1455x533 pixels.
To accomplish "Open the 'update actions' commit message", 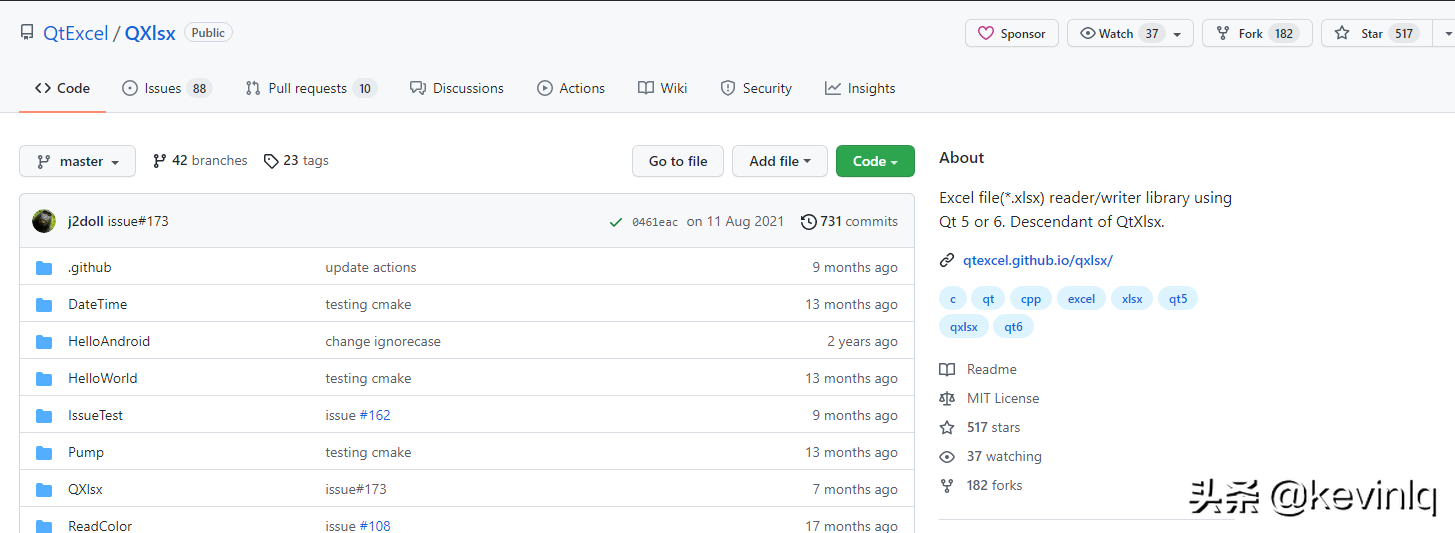I will click(371, 267).
